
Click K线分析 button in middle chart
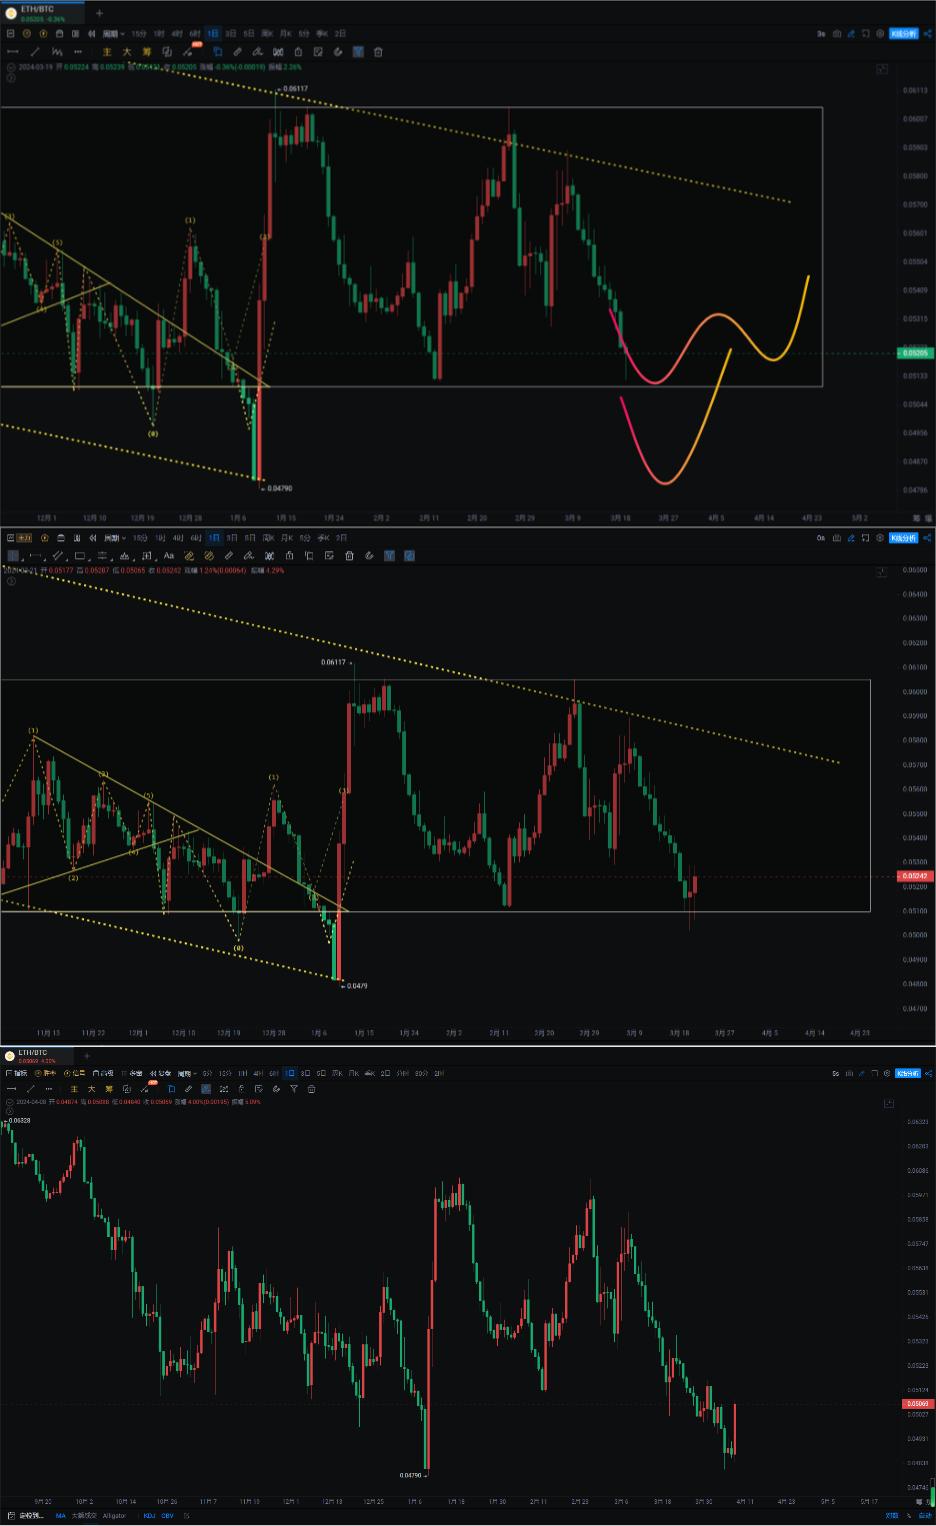904,538
